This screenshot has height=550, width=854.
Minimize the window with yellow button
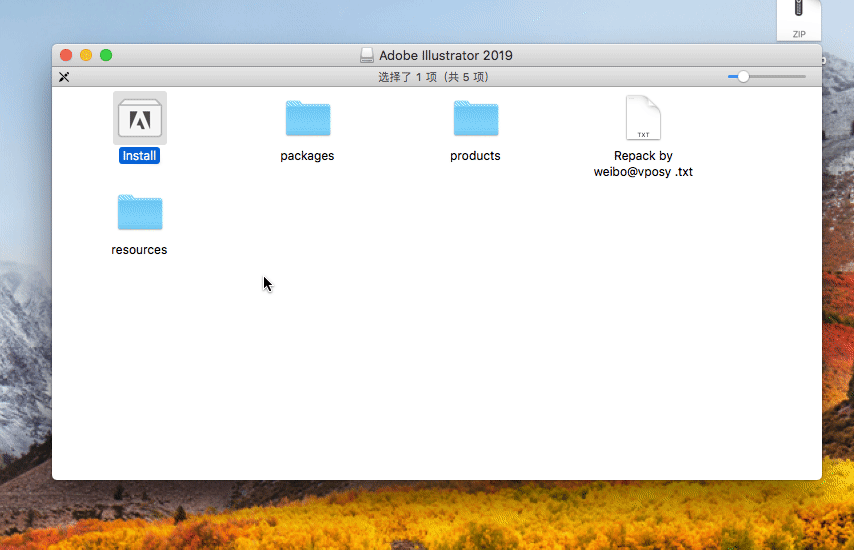[86, 55]
